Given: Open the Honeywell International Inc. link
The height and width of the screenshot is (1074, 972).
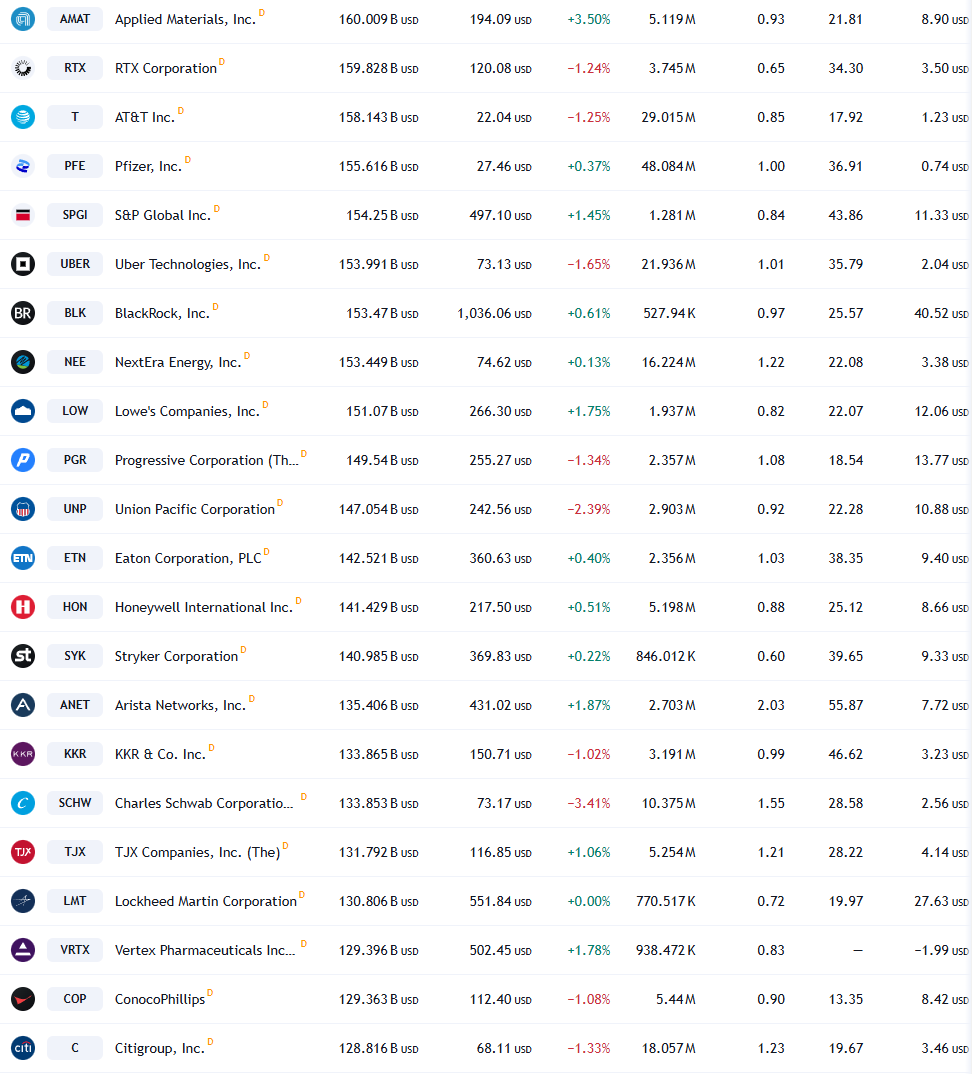Looking at the screenshot, I should pos(203,608).
